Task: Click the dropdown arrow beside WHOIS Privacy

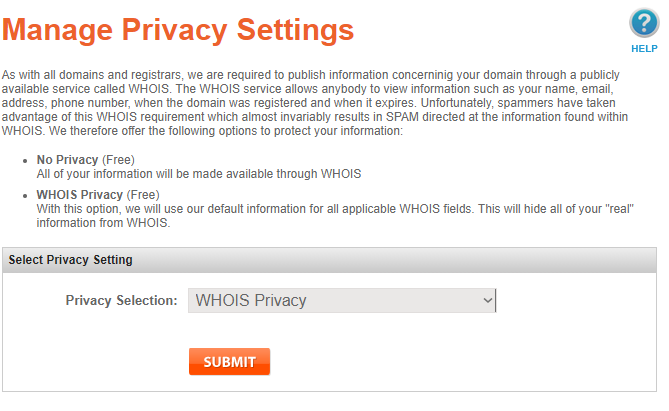Action: tap(487, 300)
